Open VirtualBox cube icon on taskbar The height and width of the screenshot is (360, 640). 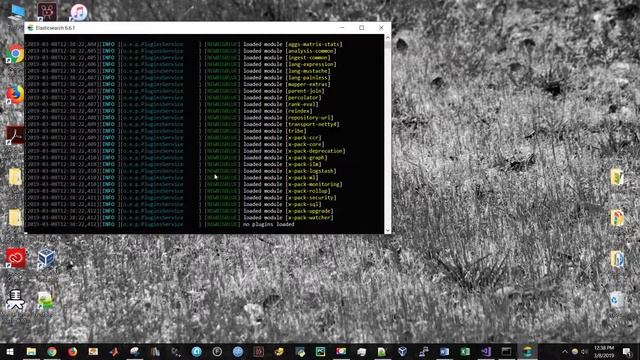pos(402,351)
